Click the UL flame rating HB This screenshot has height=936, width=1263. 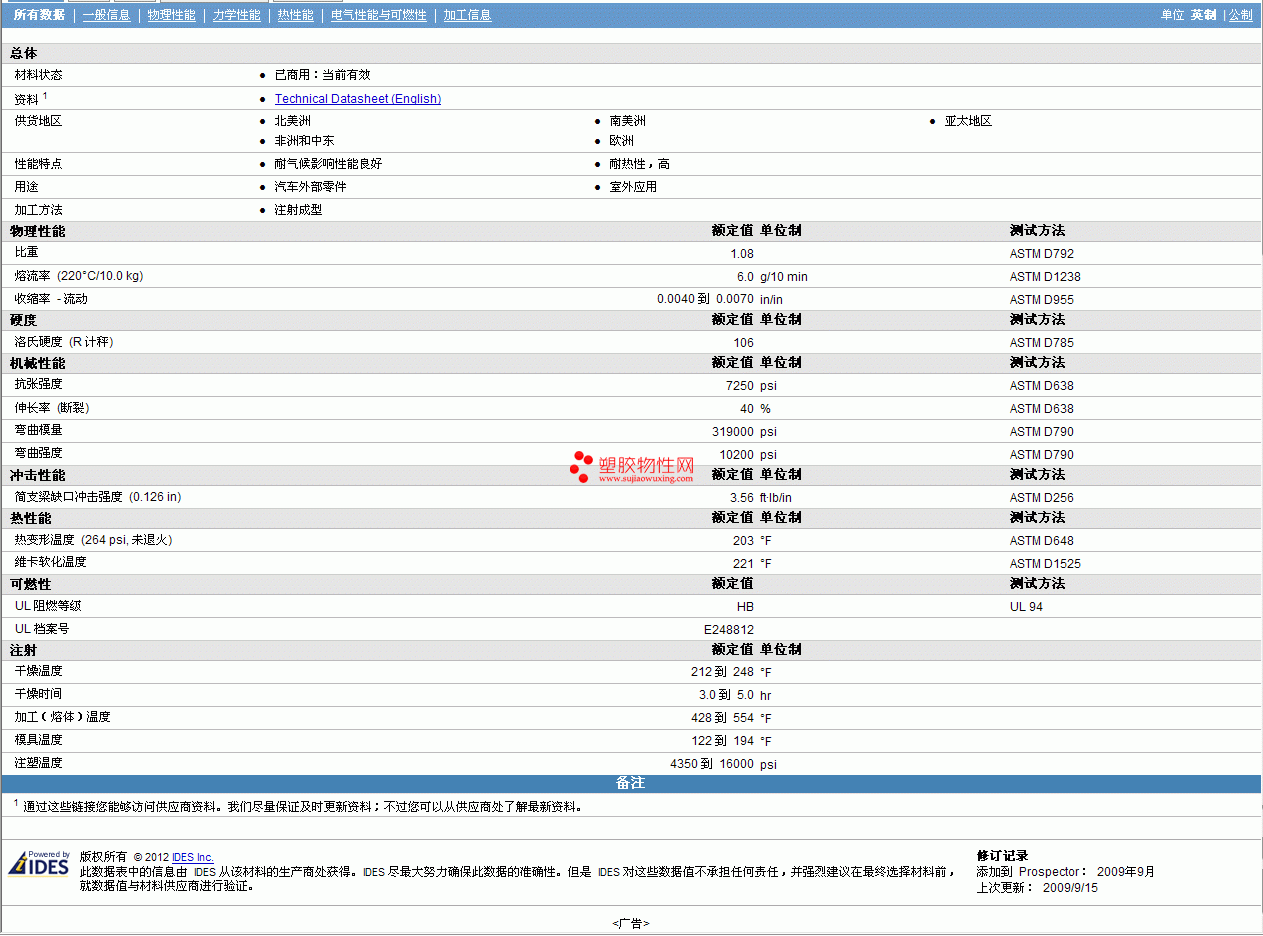[x=745, y=607]
